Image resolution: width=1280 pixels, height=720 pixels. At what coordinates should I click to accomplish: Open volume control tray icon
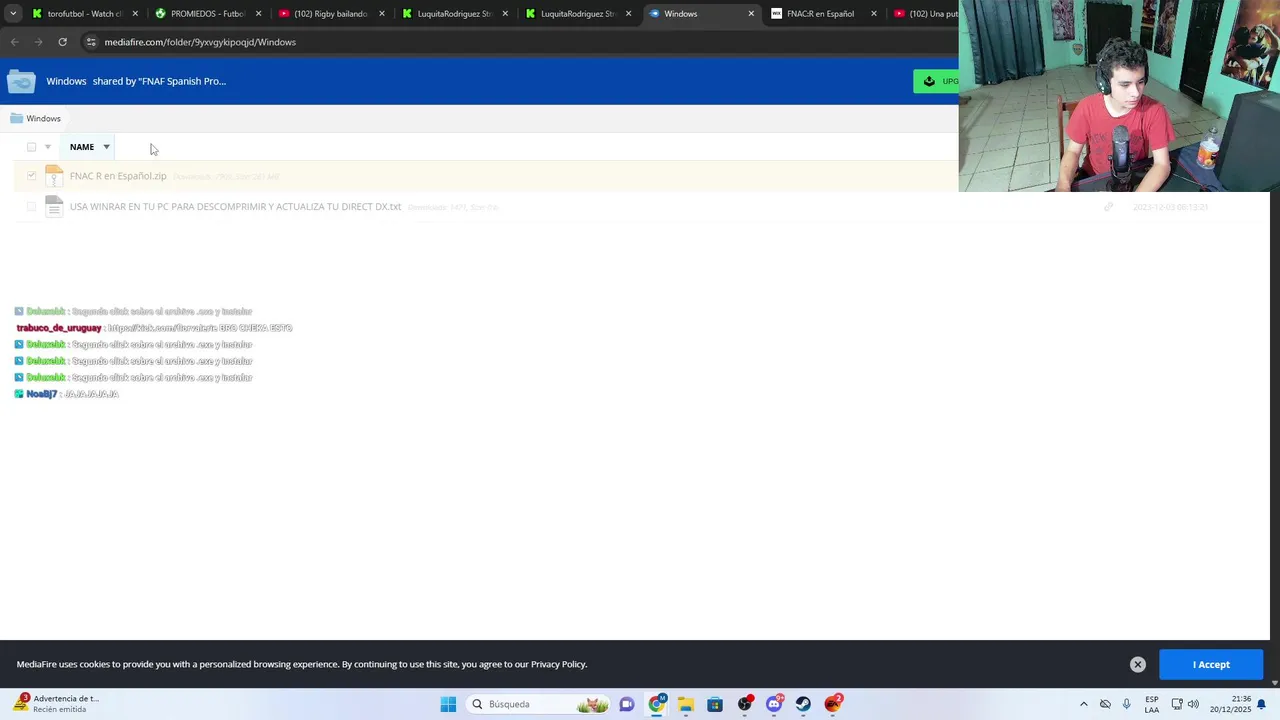tap(1193, 704)
